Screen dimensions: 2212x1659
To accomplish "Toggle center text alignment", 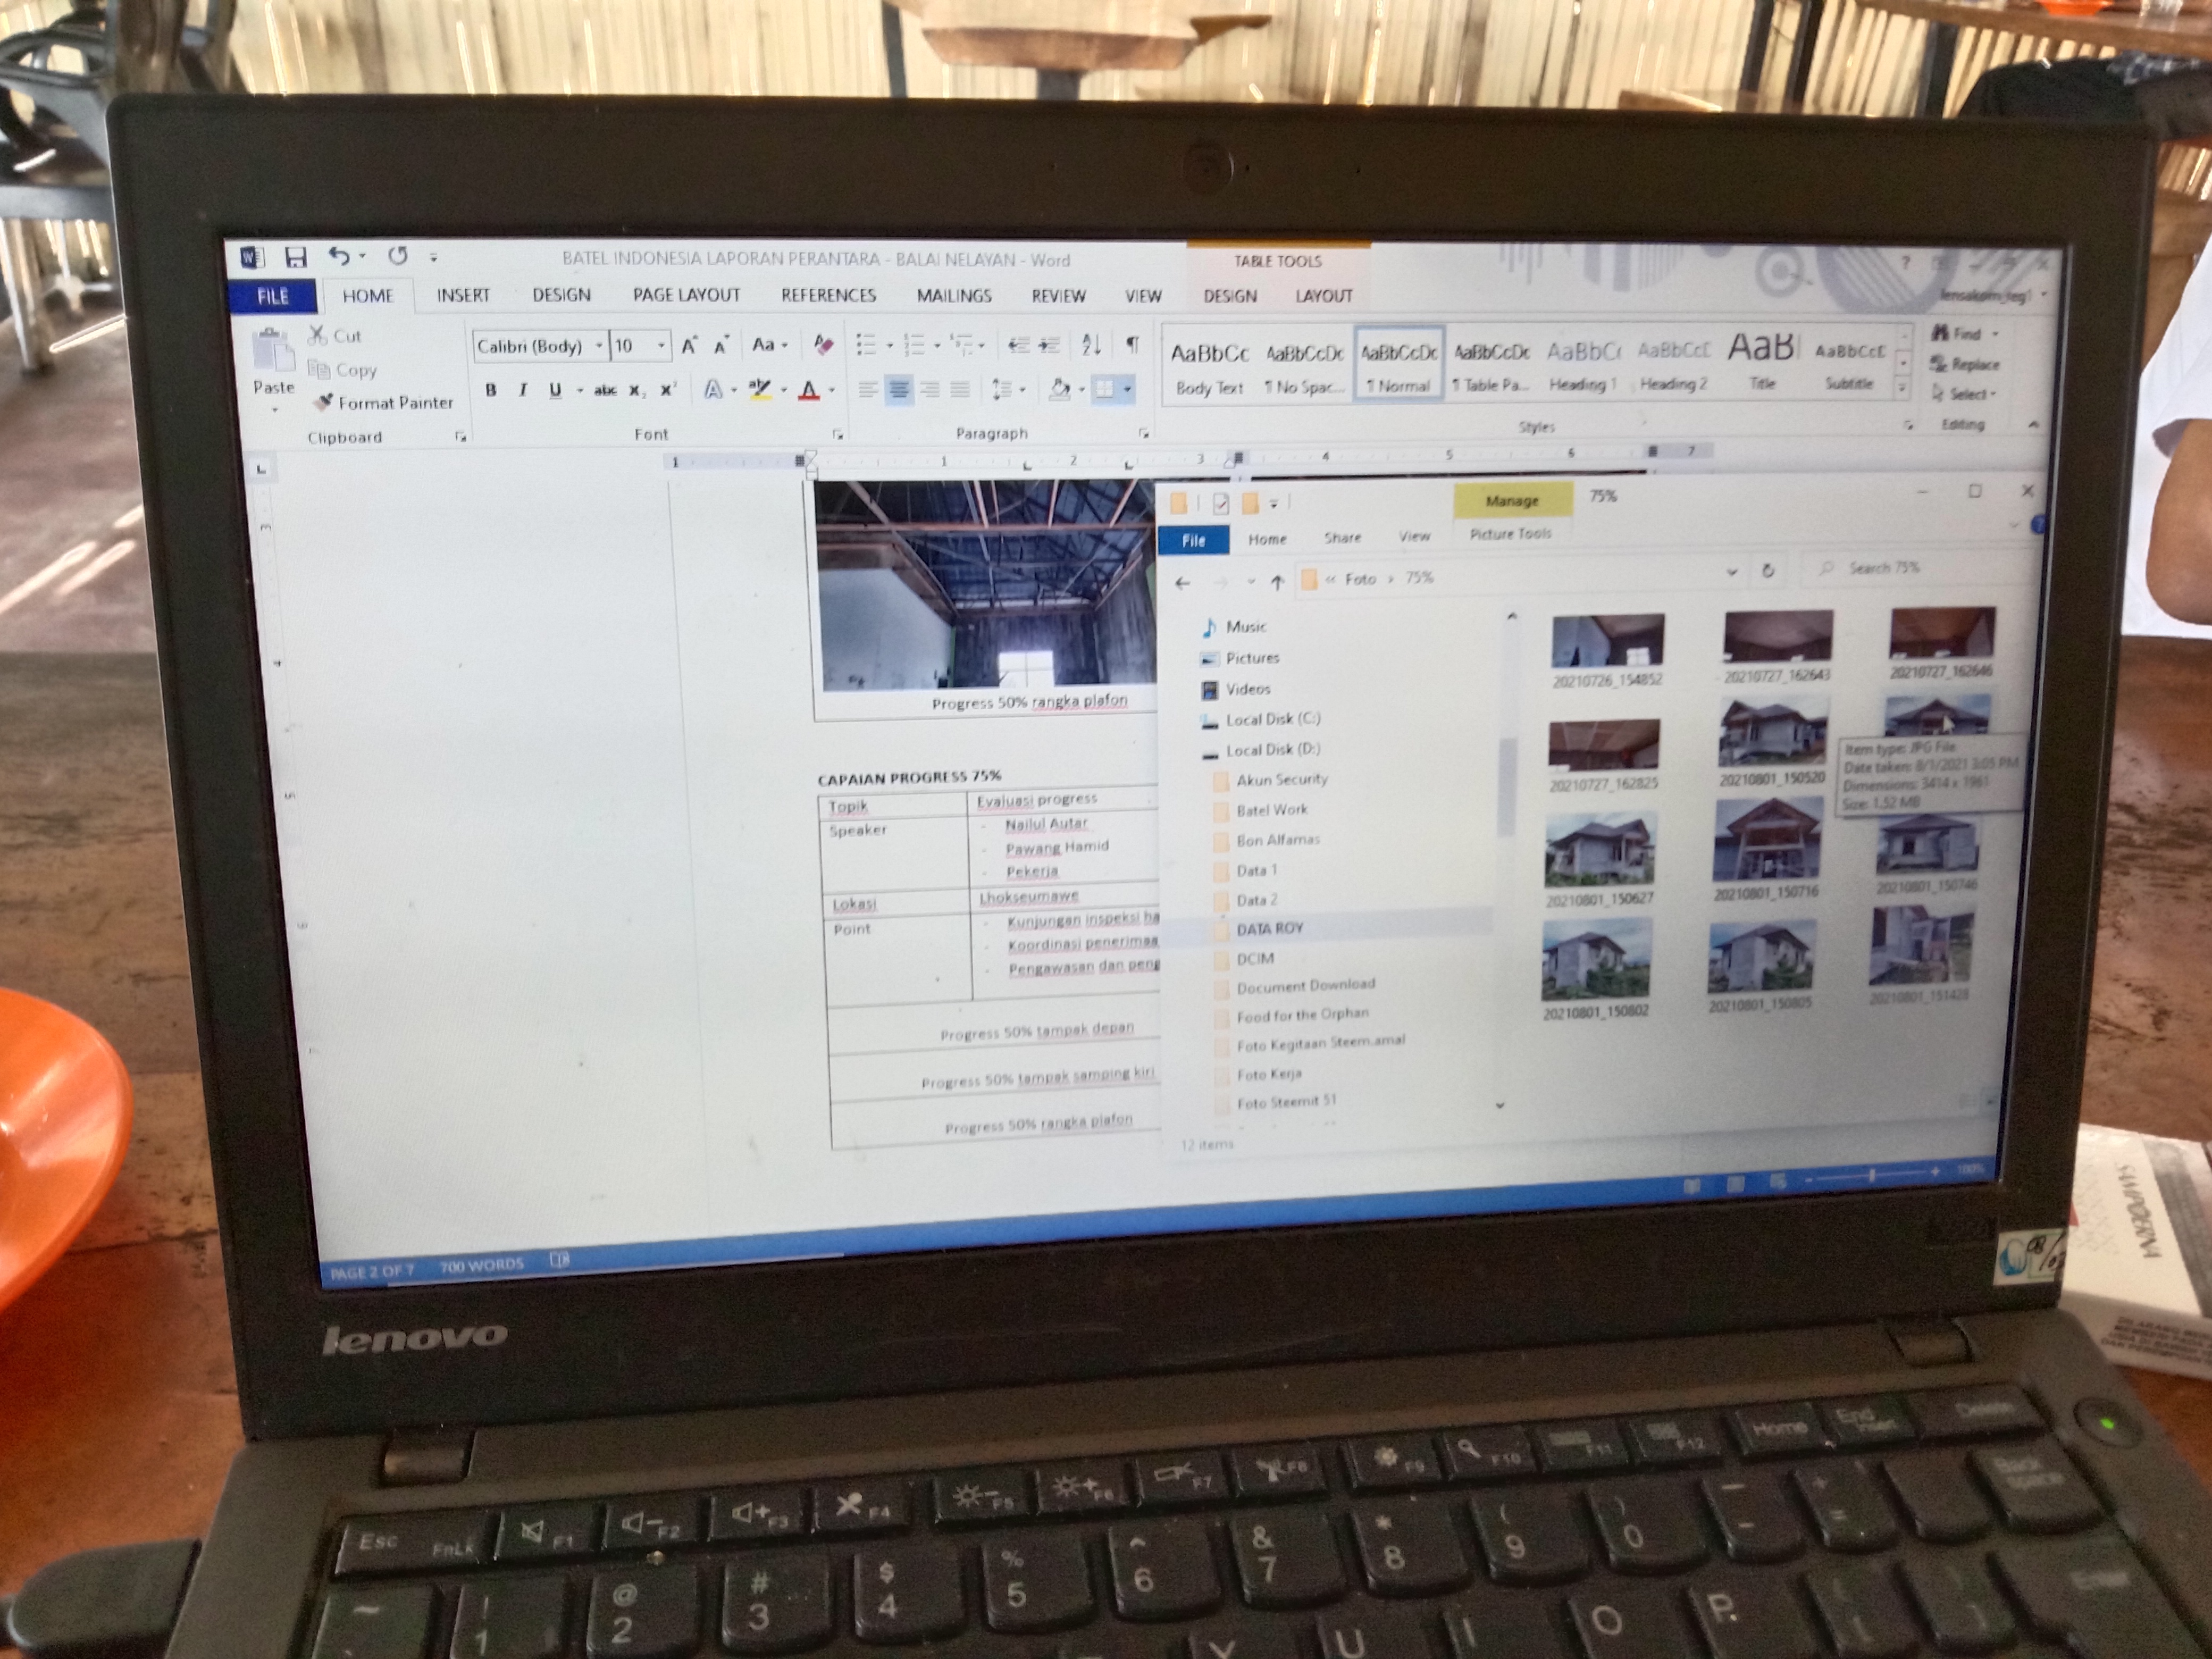I will [898, 390].
